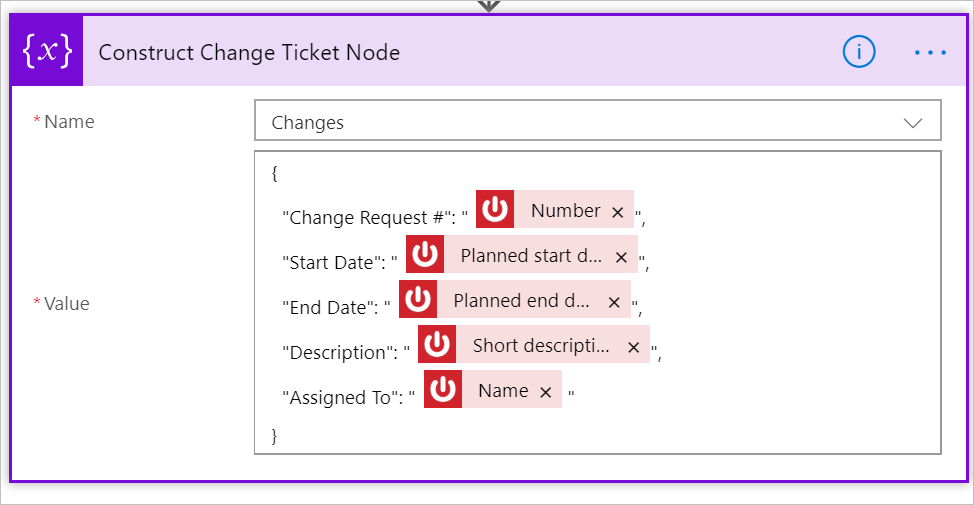This screenshot has height=505, width=974.
Task: Select the Changes variable name field
Action: point(580,122)
